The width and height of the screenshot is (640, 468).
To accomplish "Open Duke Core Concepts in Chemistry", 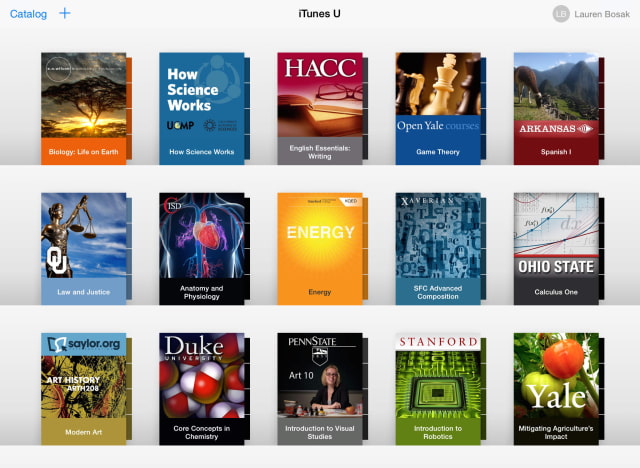I will (202, 389).
